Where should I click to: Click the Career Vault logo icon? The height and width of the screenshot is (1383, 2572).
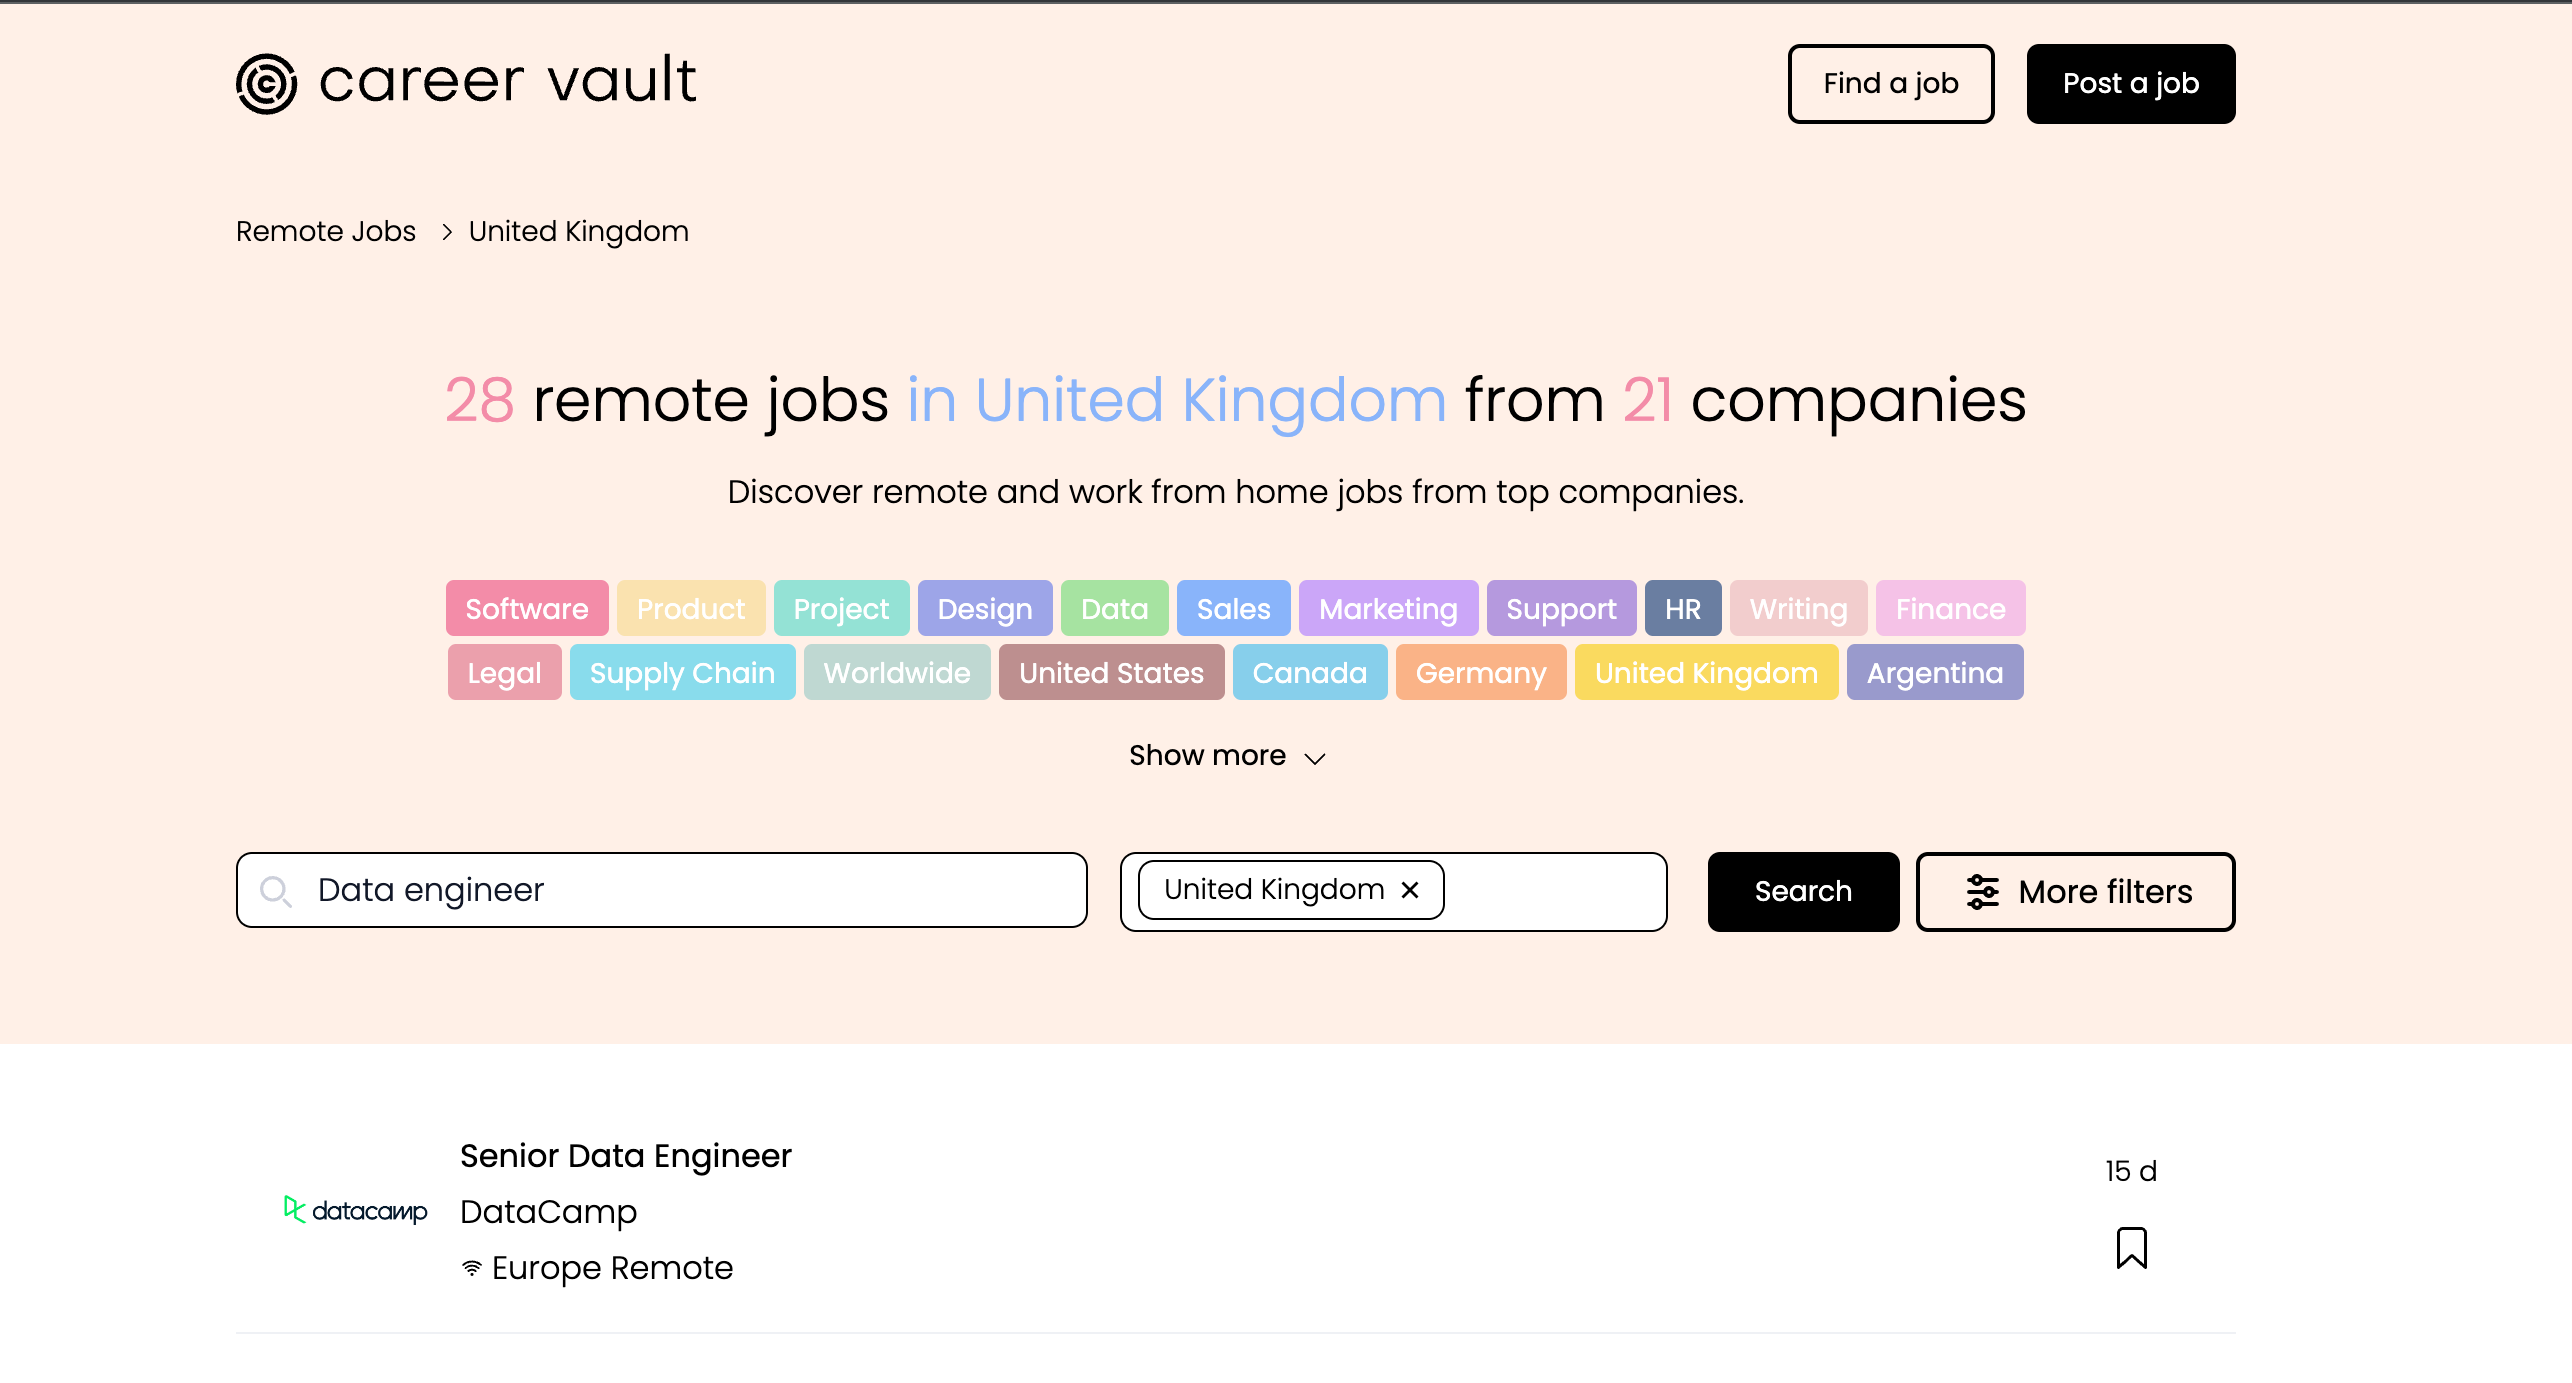pos(266,83)
